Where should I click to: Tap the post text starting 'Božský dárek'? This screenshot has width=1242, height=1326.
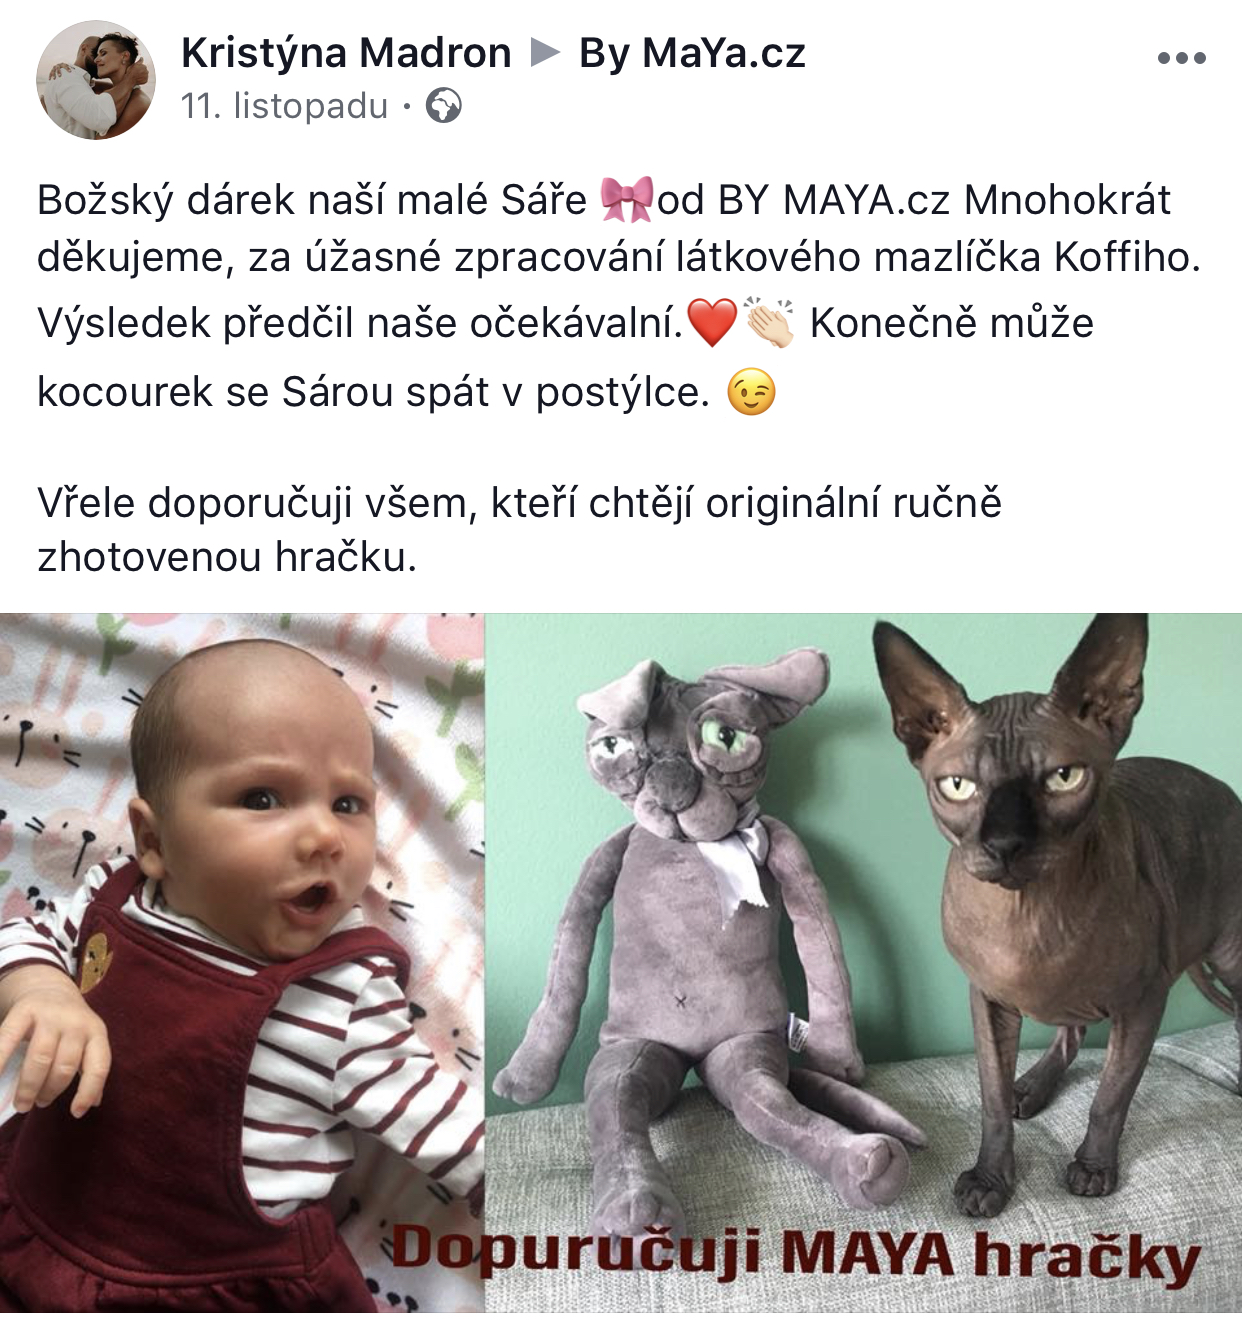pos(620,296)
